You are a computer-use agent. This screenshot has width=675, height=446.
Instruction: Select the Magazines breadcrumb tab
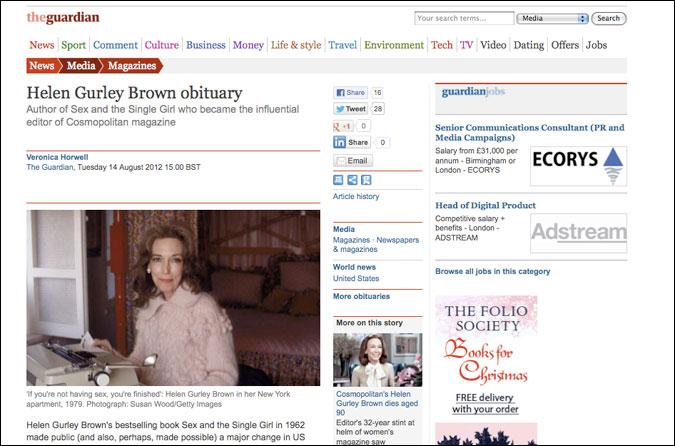(131, 66)
